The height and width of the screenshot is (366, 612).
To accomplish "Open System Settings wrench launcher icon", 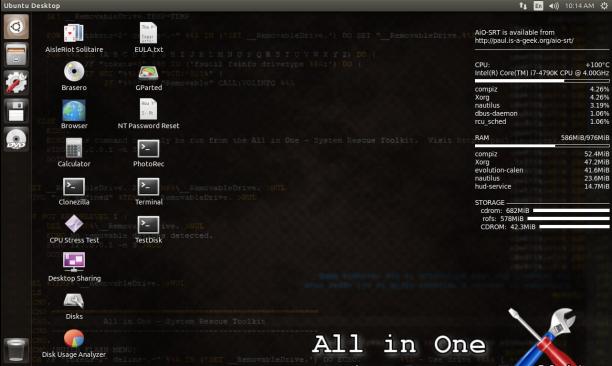I will coord(16,82).
